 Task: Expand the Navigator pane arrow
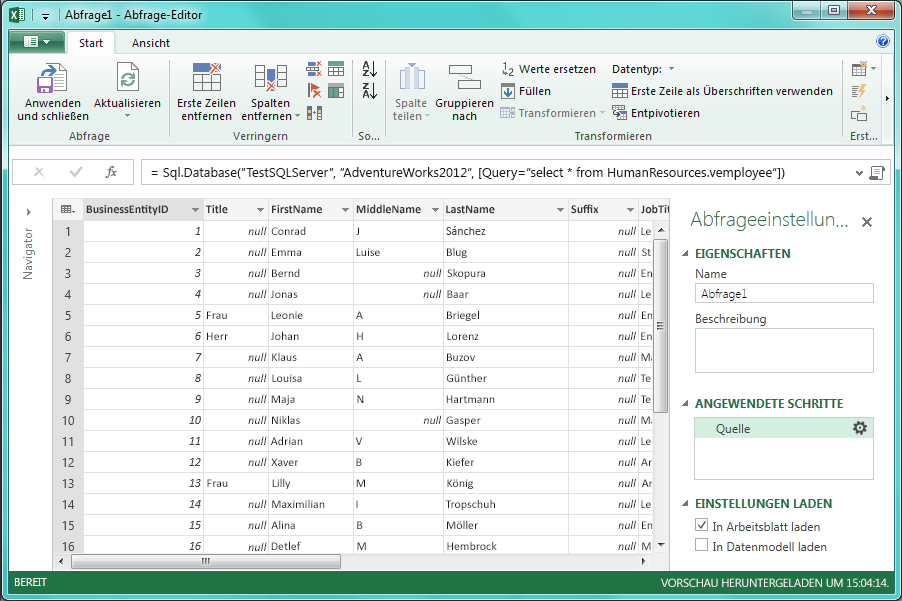(28, 212)
